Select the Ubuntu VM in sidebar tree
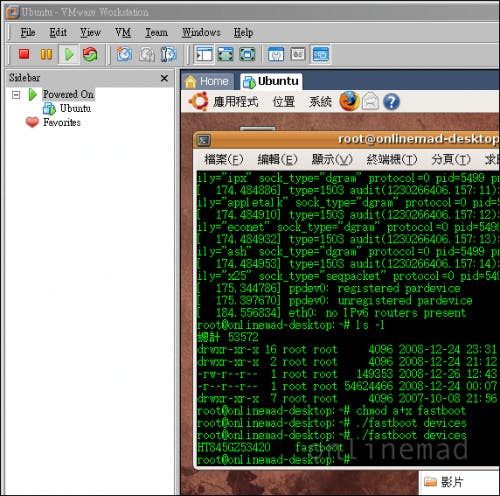500x496 pixels. (75, 108)
